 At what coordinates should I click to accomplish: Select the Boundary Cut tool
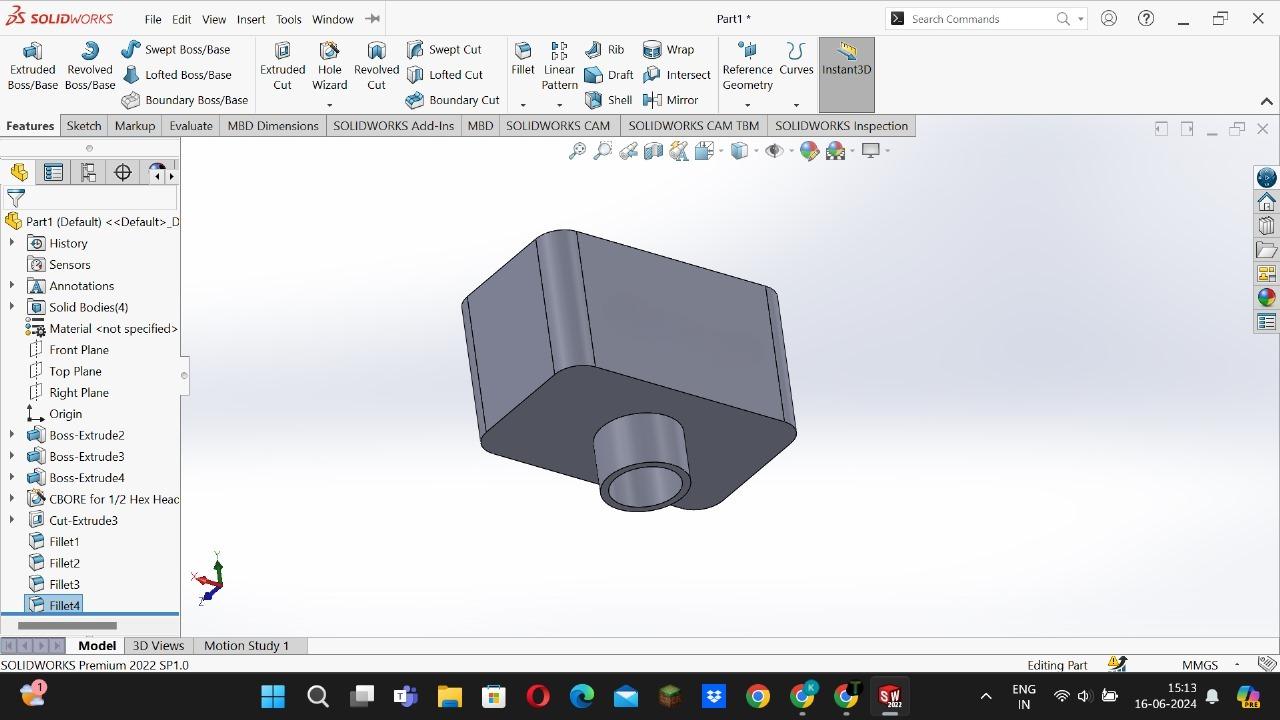[x=453, y=100]
